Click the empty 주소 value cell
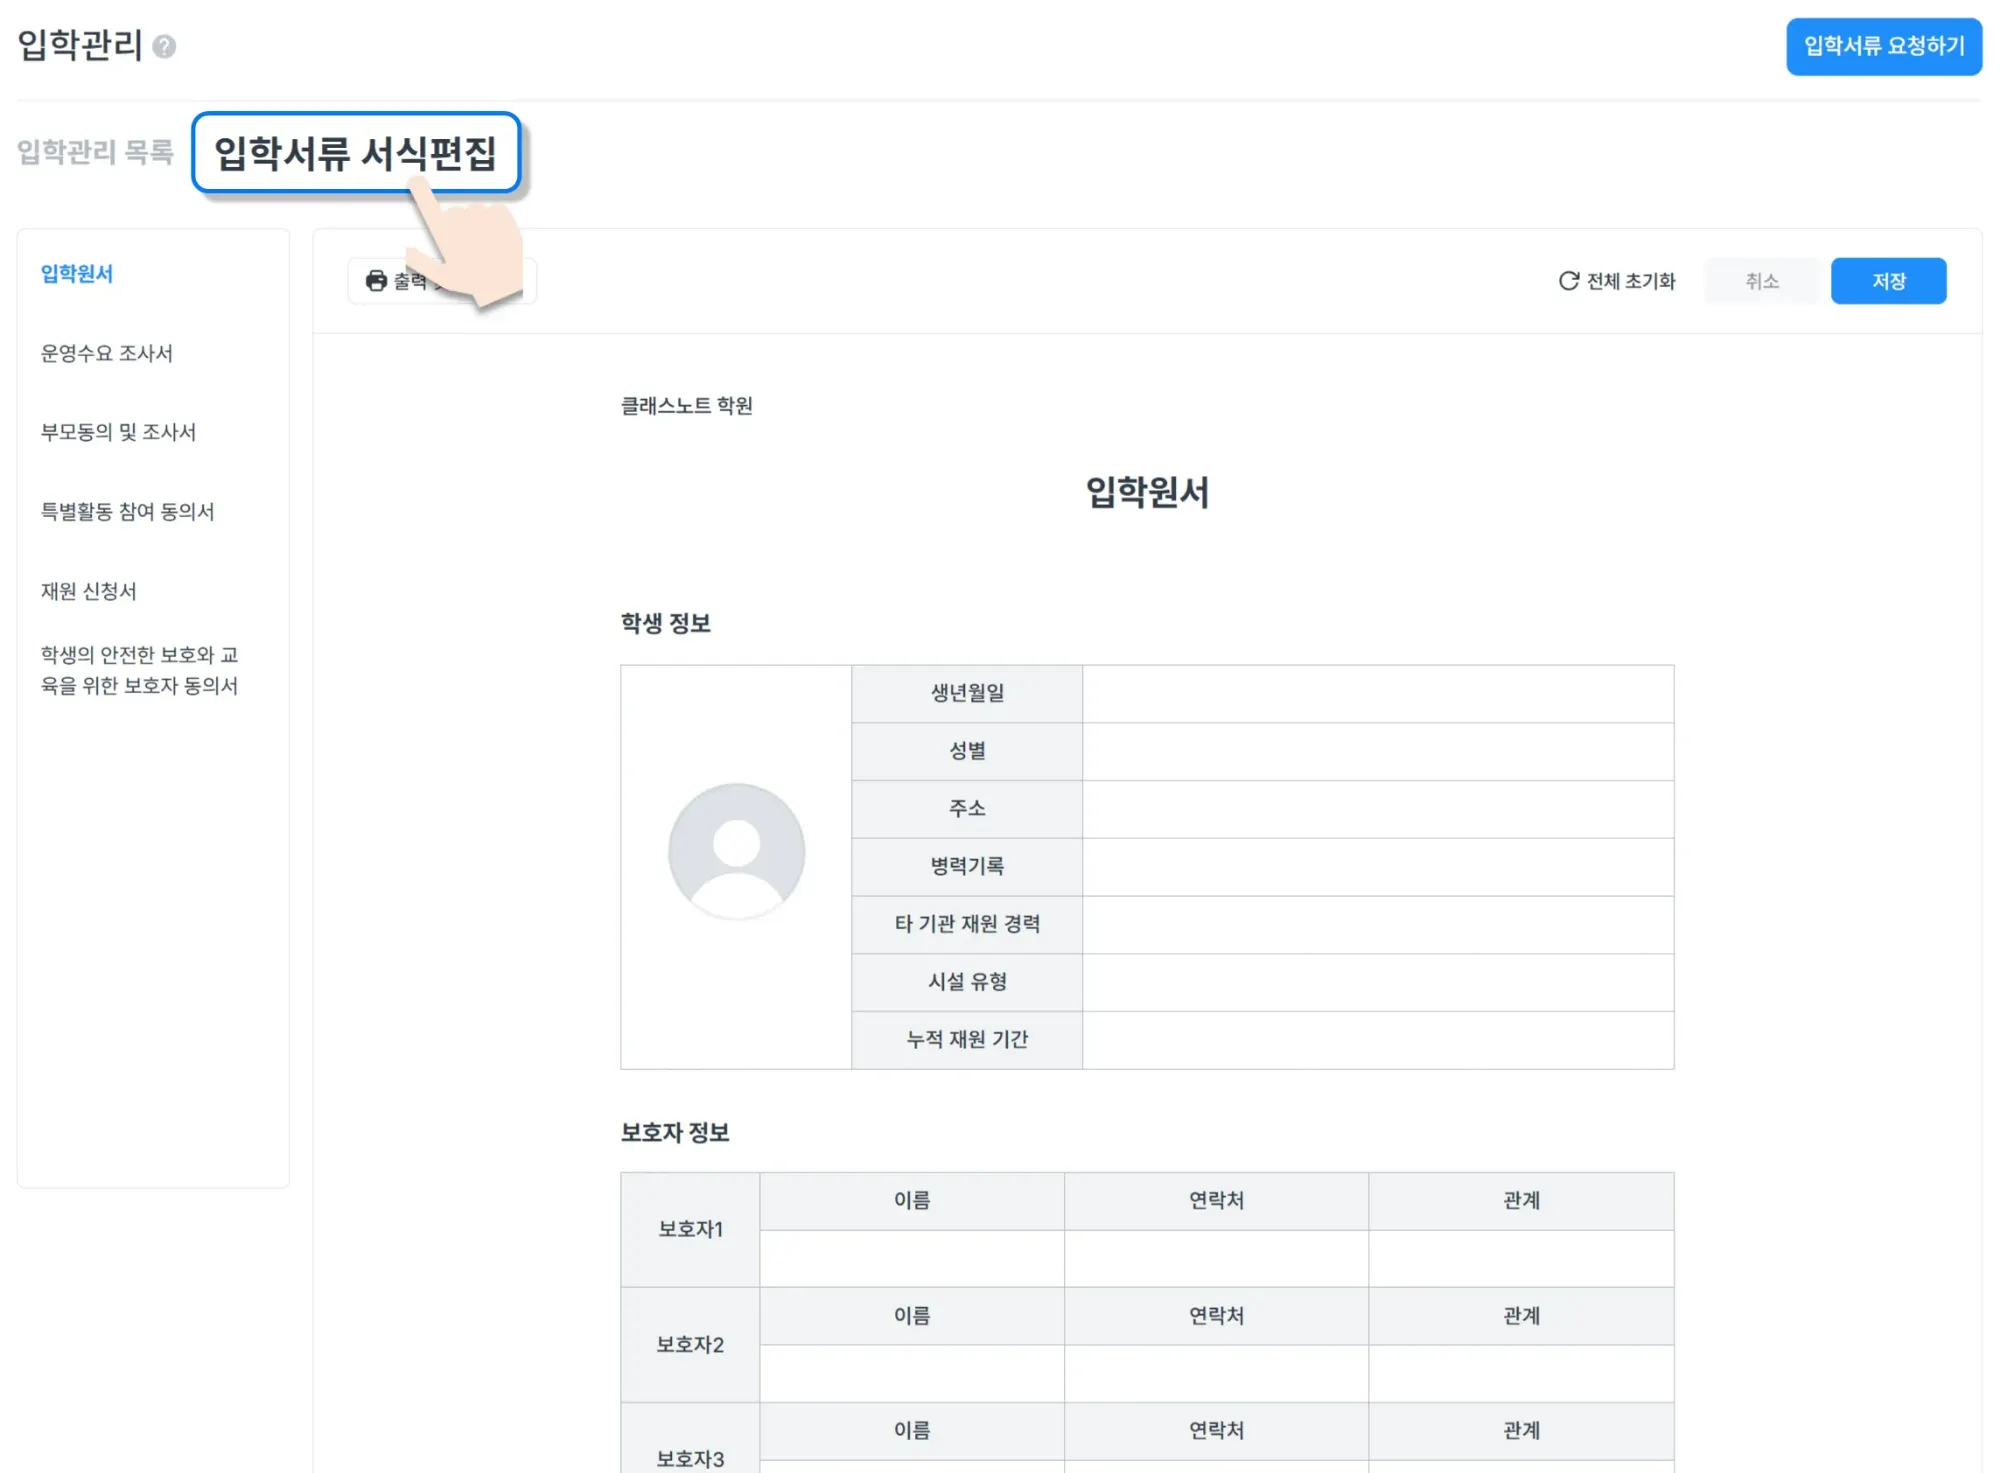 pos(1377,809)
